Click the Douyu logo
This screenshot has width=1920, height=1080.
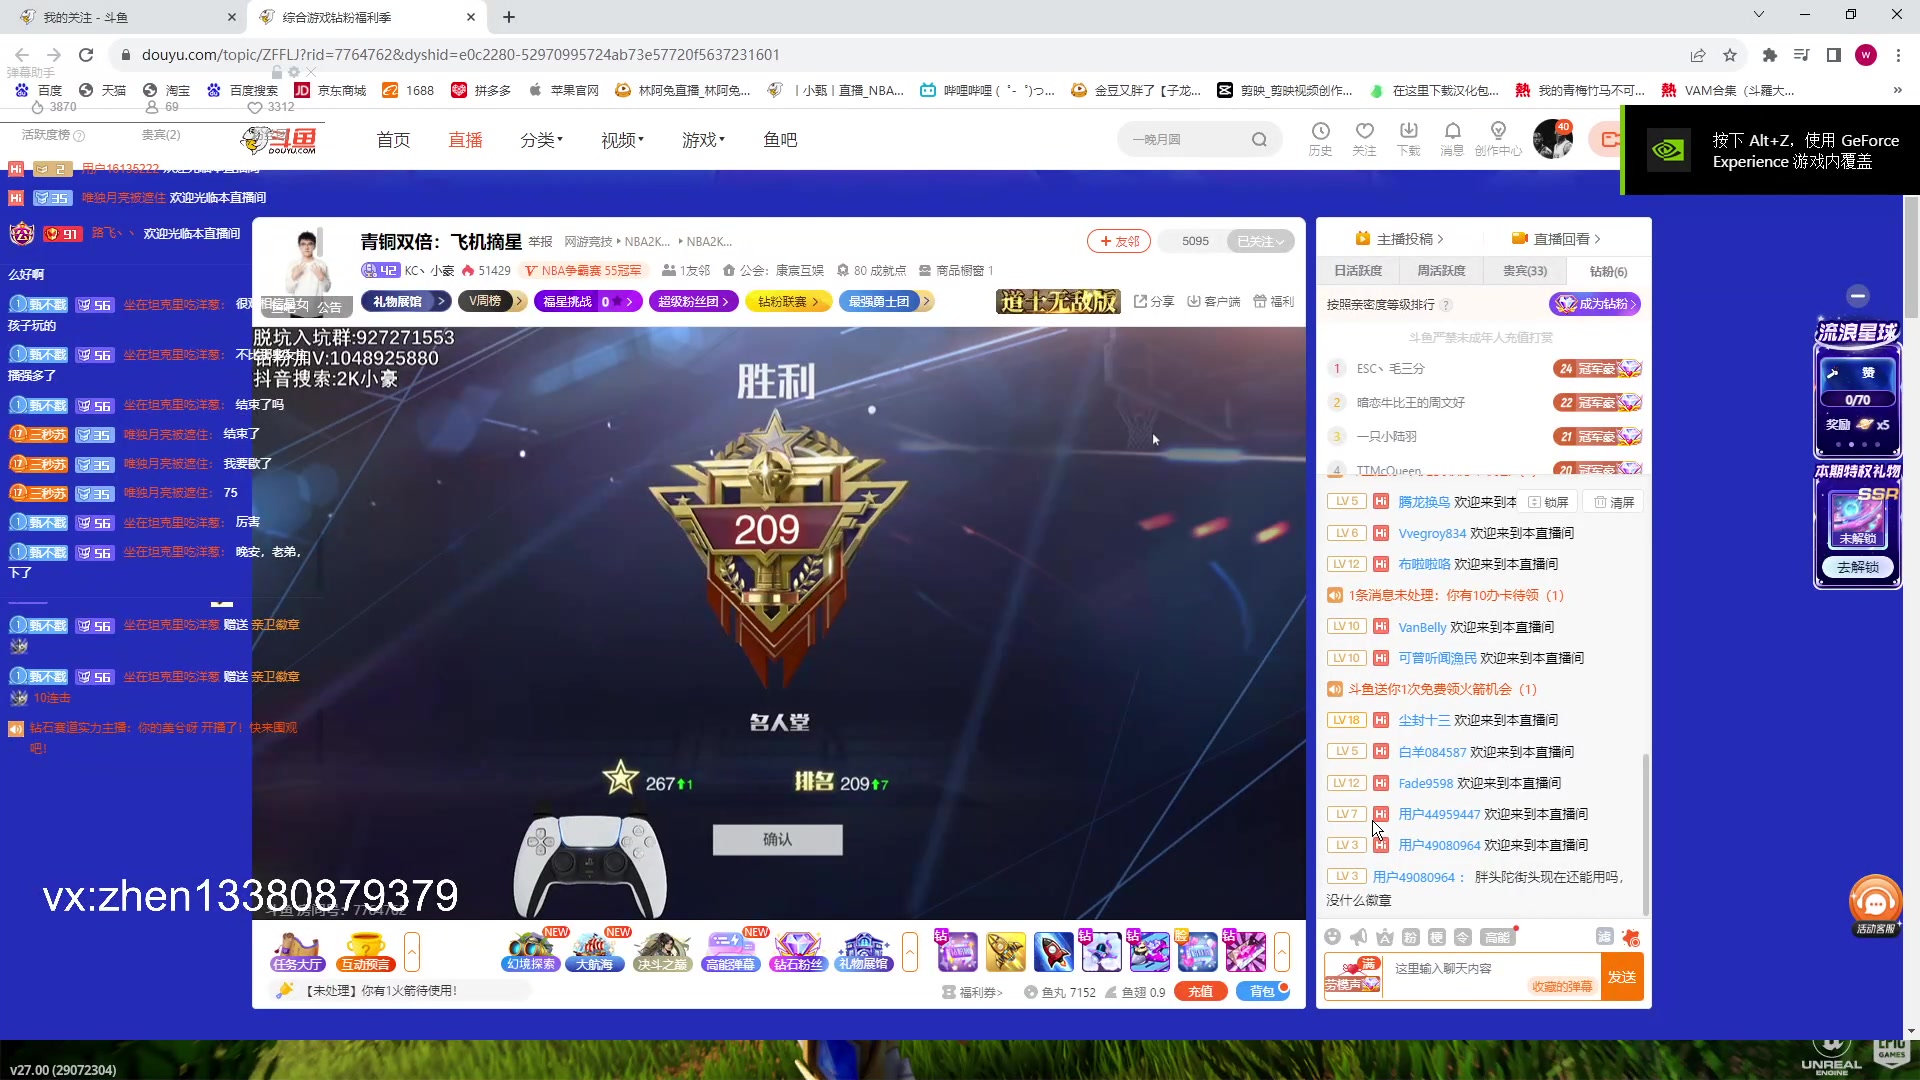tap(280, 140)
